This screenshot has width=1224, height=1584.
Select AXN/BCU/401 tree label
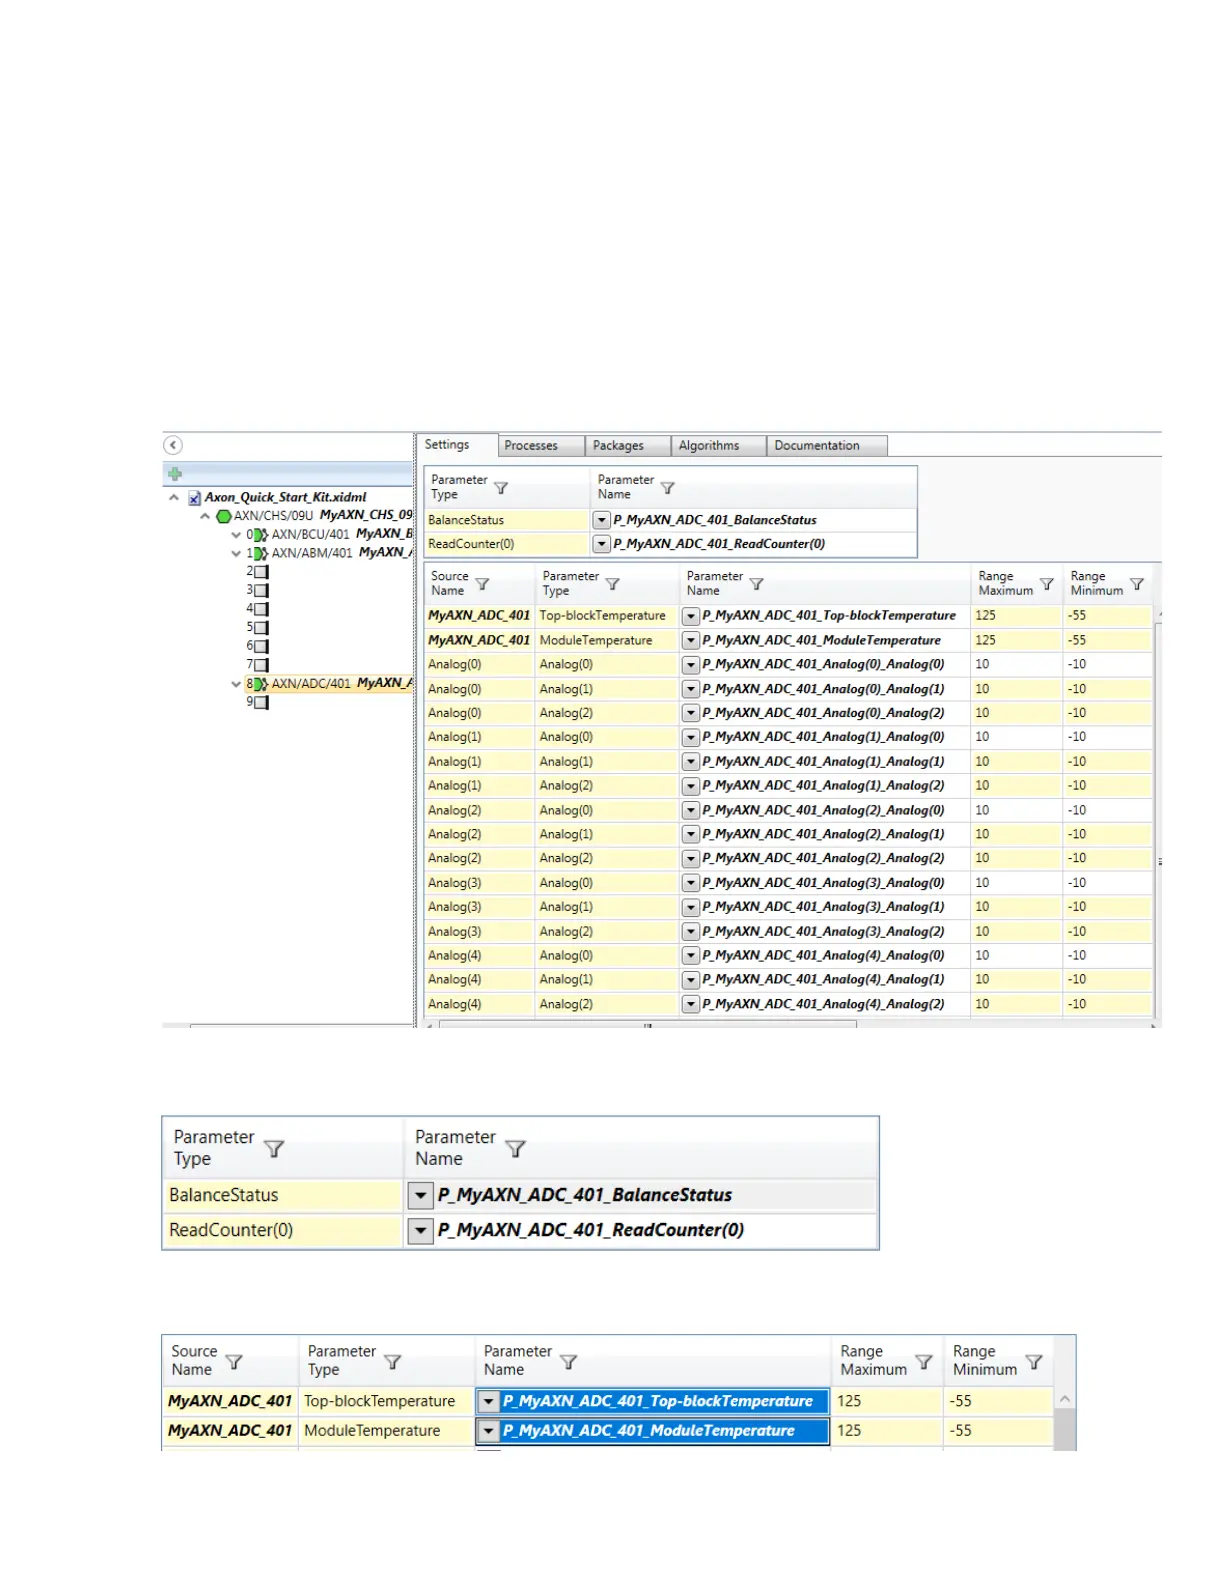pyautogui.click(x=342, y=535)
